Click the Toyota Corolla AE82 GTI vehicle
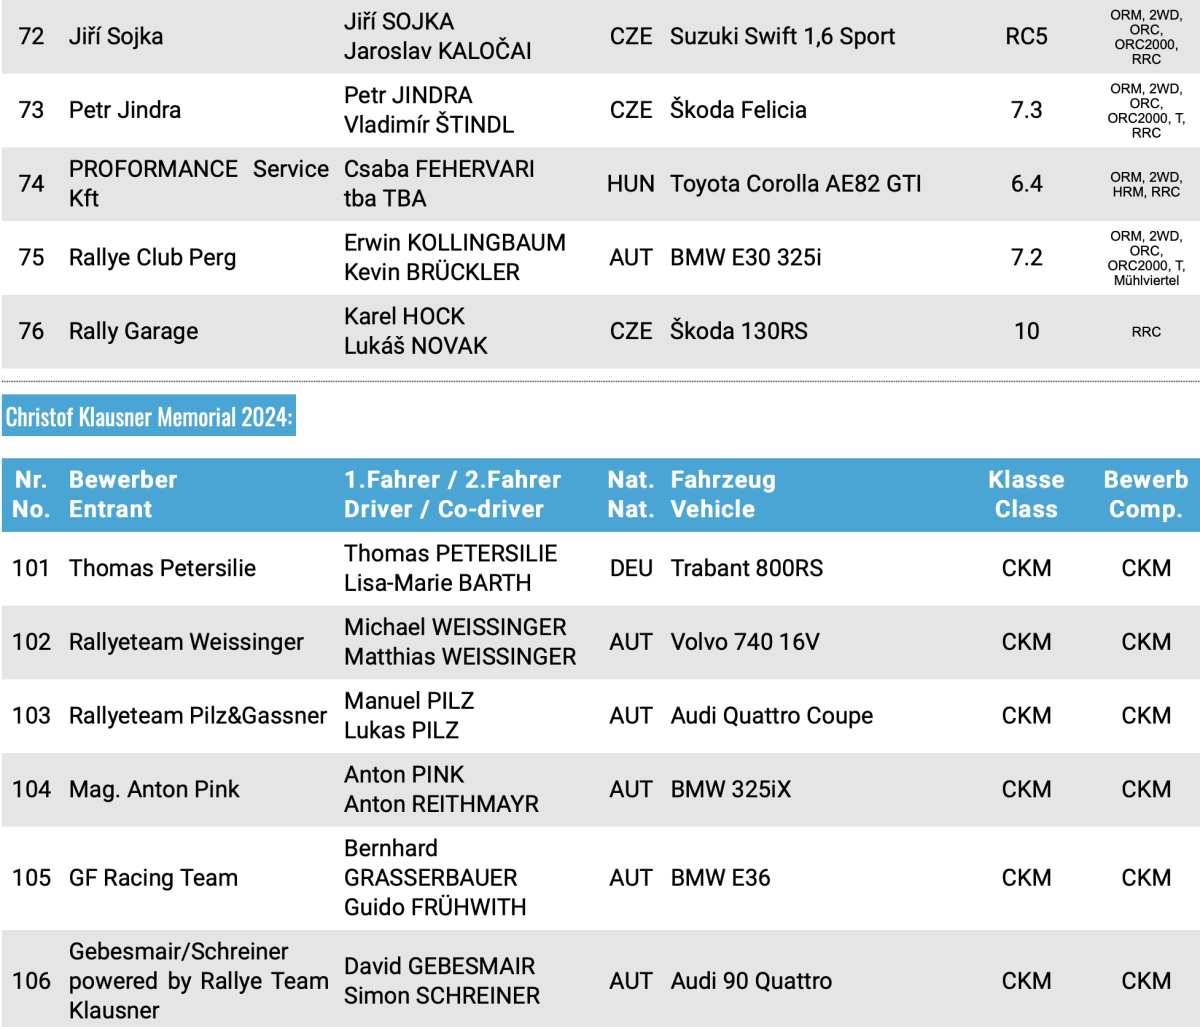The height and width of the screenshot is (1027, 1200). (795, 184)
